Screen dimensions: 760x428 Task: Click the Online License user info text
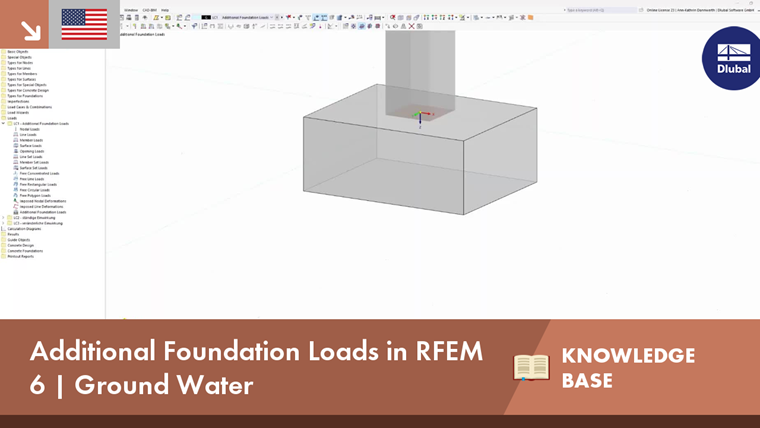tap(700, 10)
